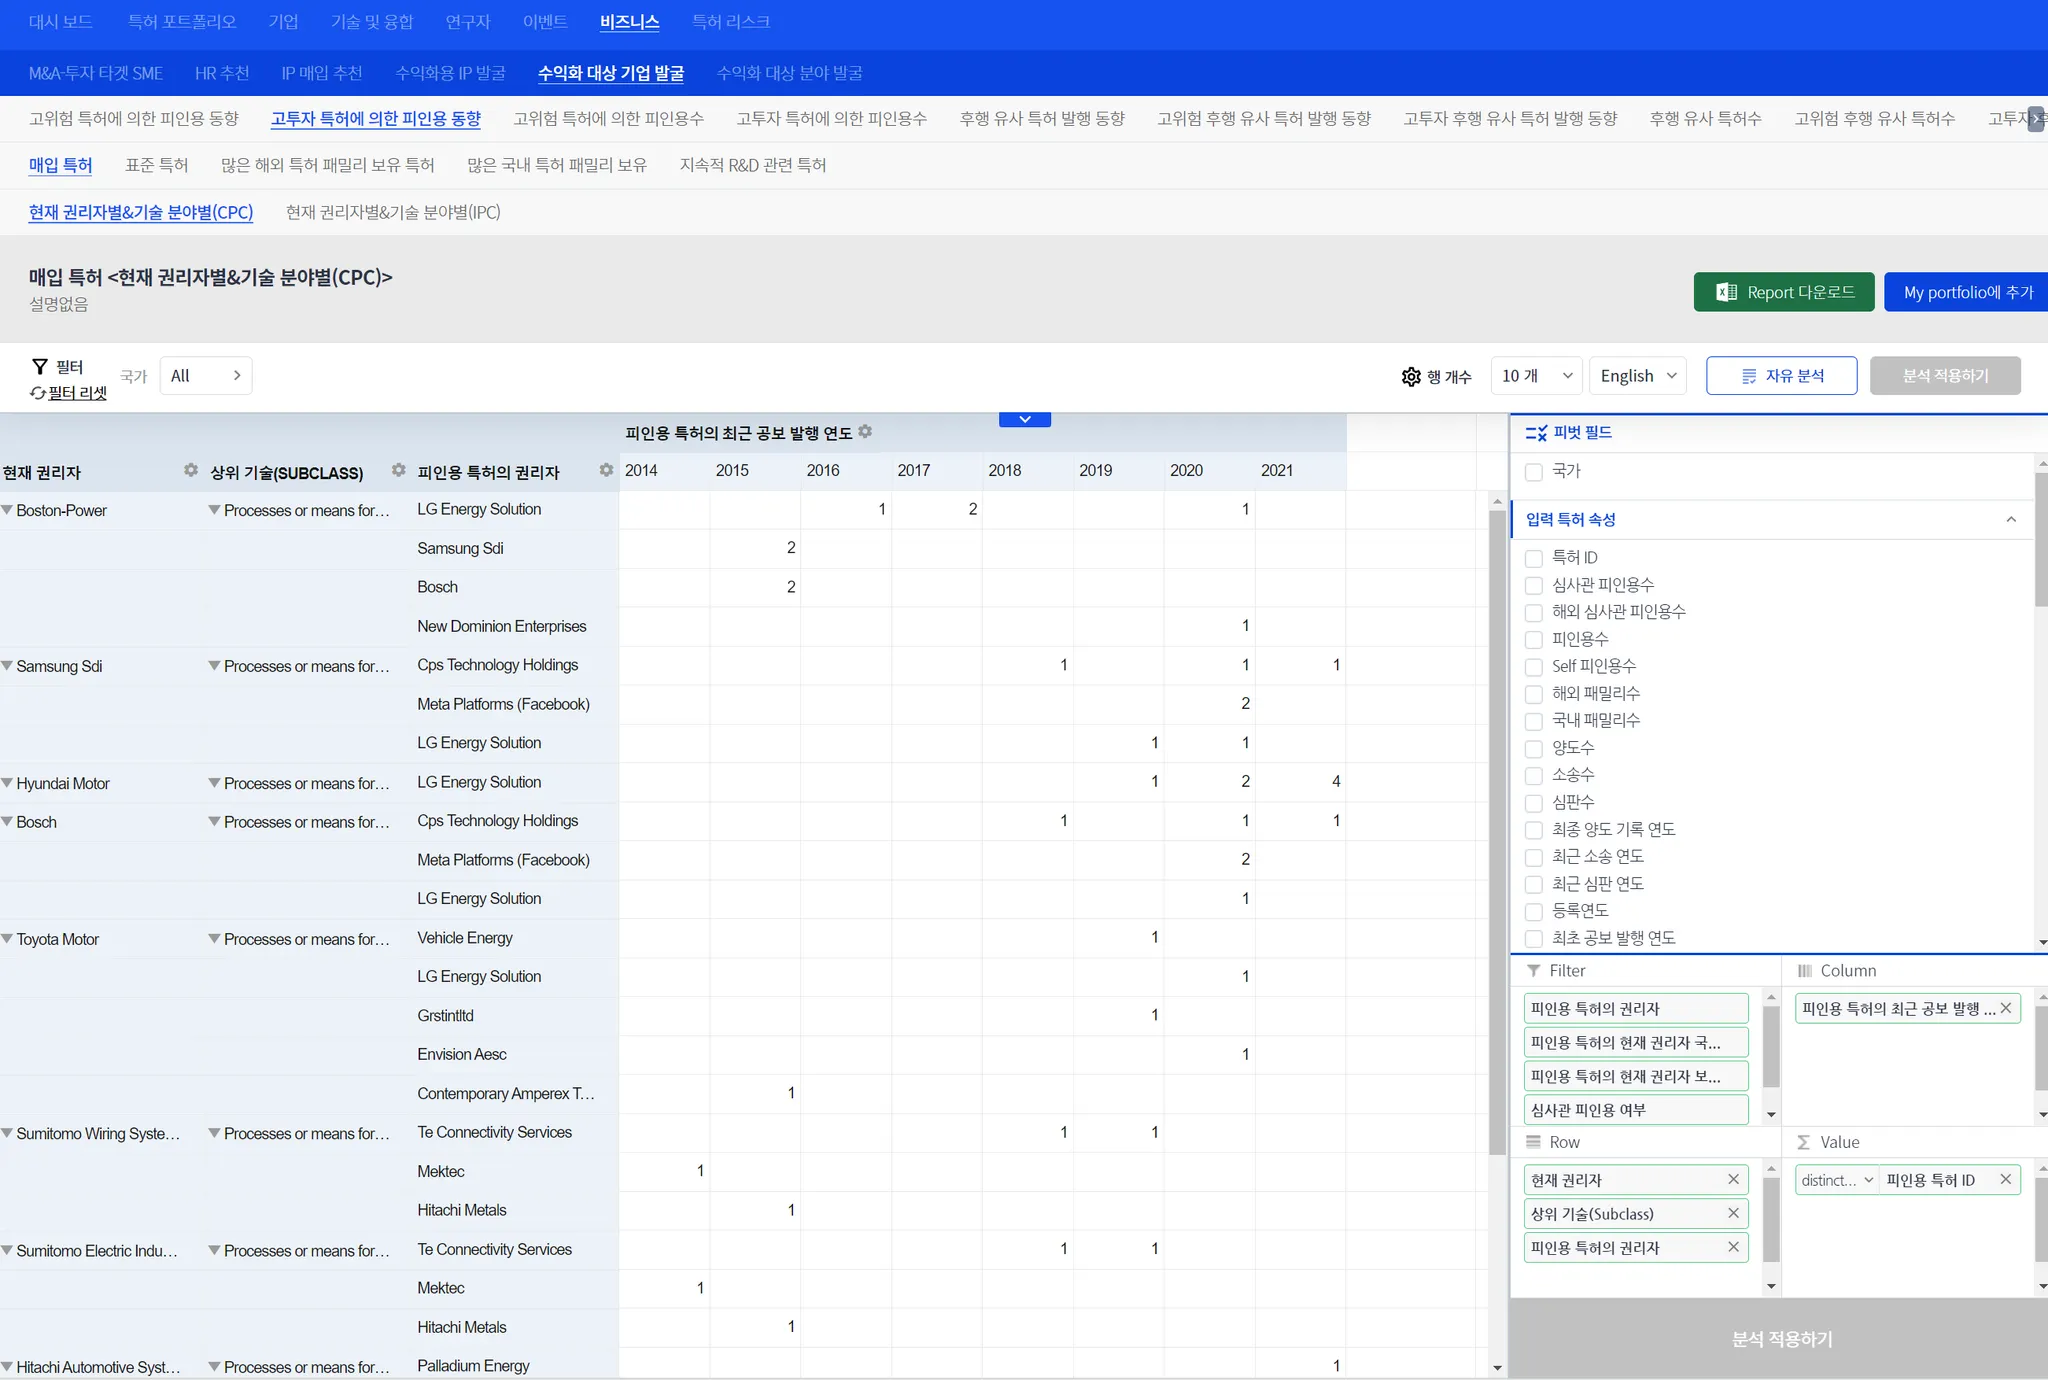Enable the 특허 ID checkbox

pyautogui.click(x=1533, y=558)
